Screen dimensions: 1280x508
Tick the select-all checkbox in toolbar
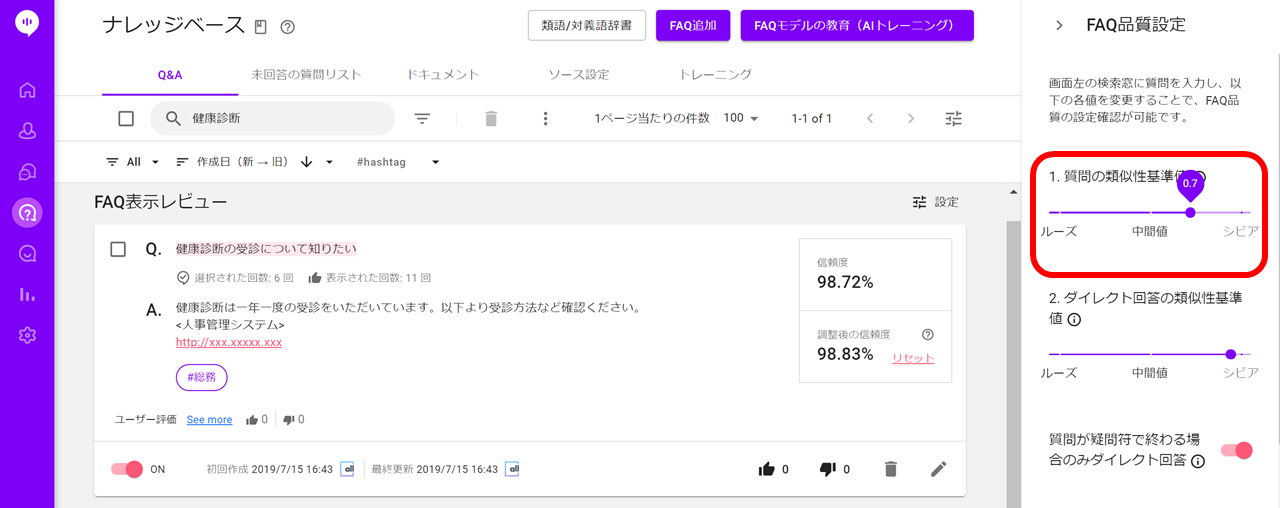(x=126, y=119)
